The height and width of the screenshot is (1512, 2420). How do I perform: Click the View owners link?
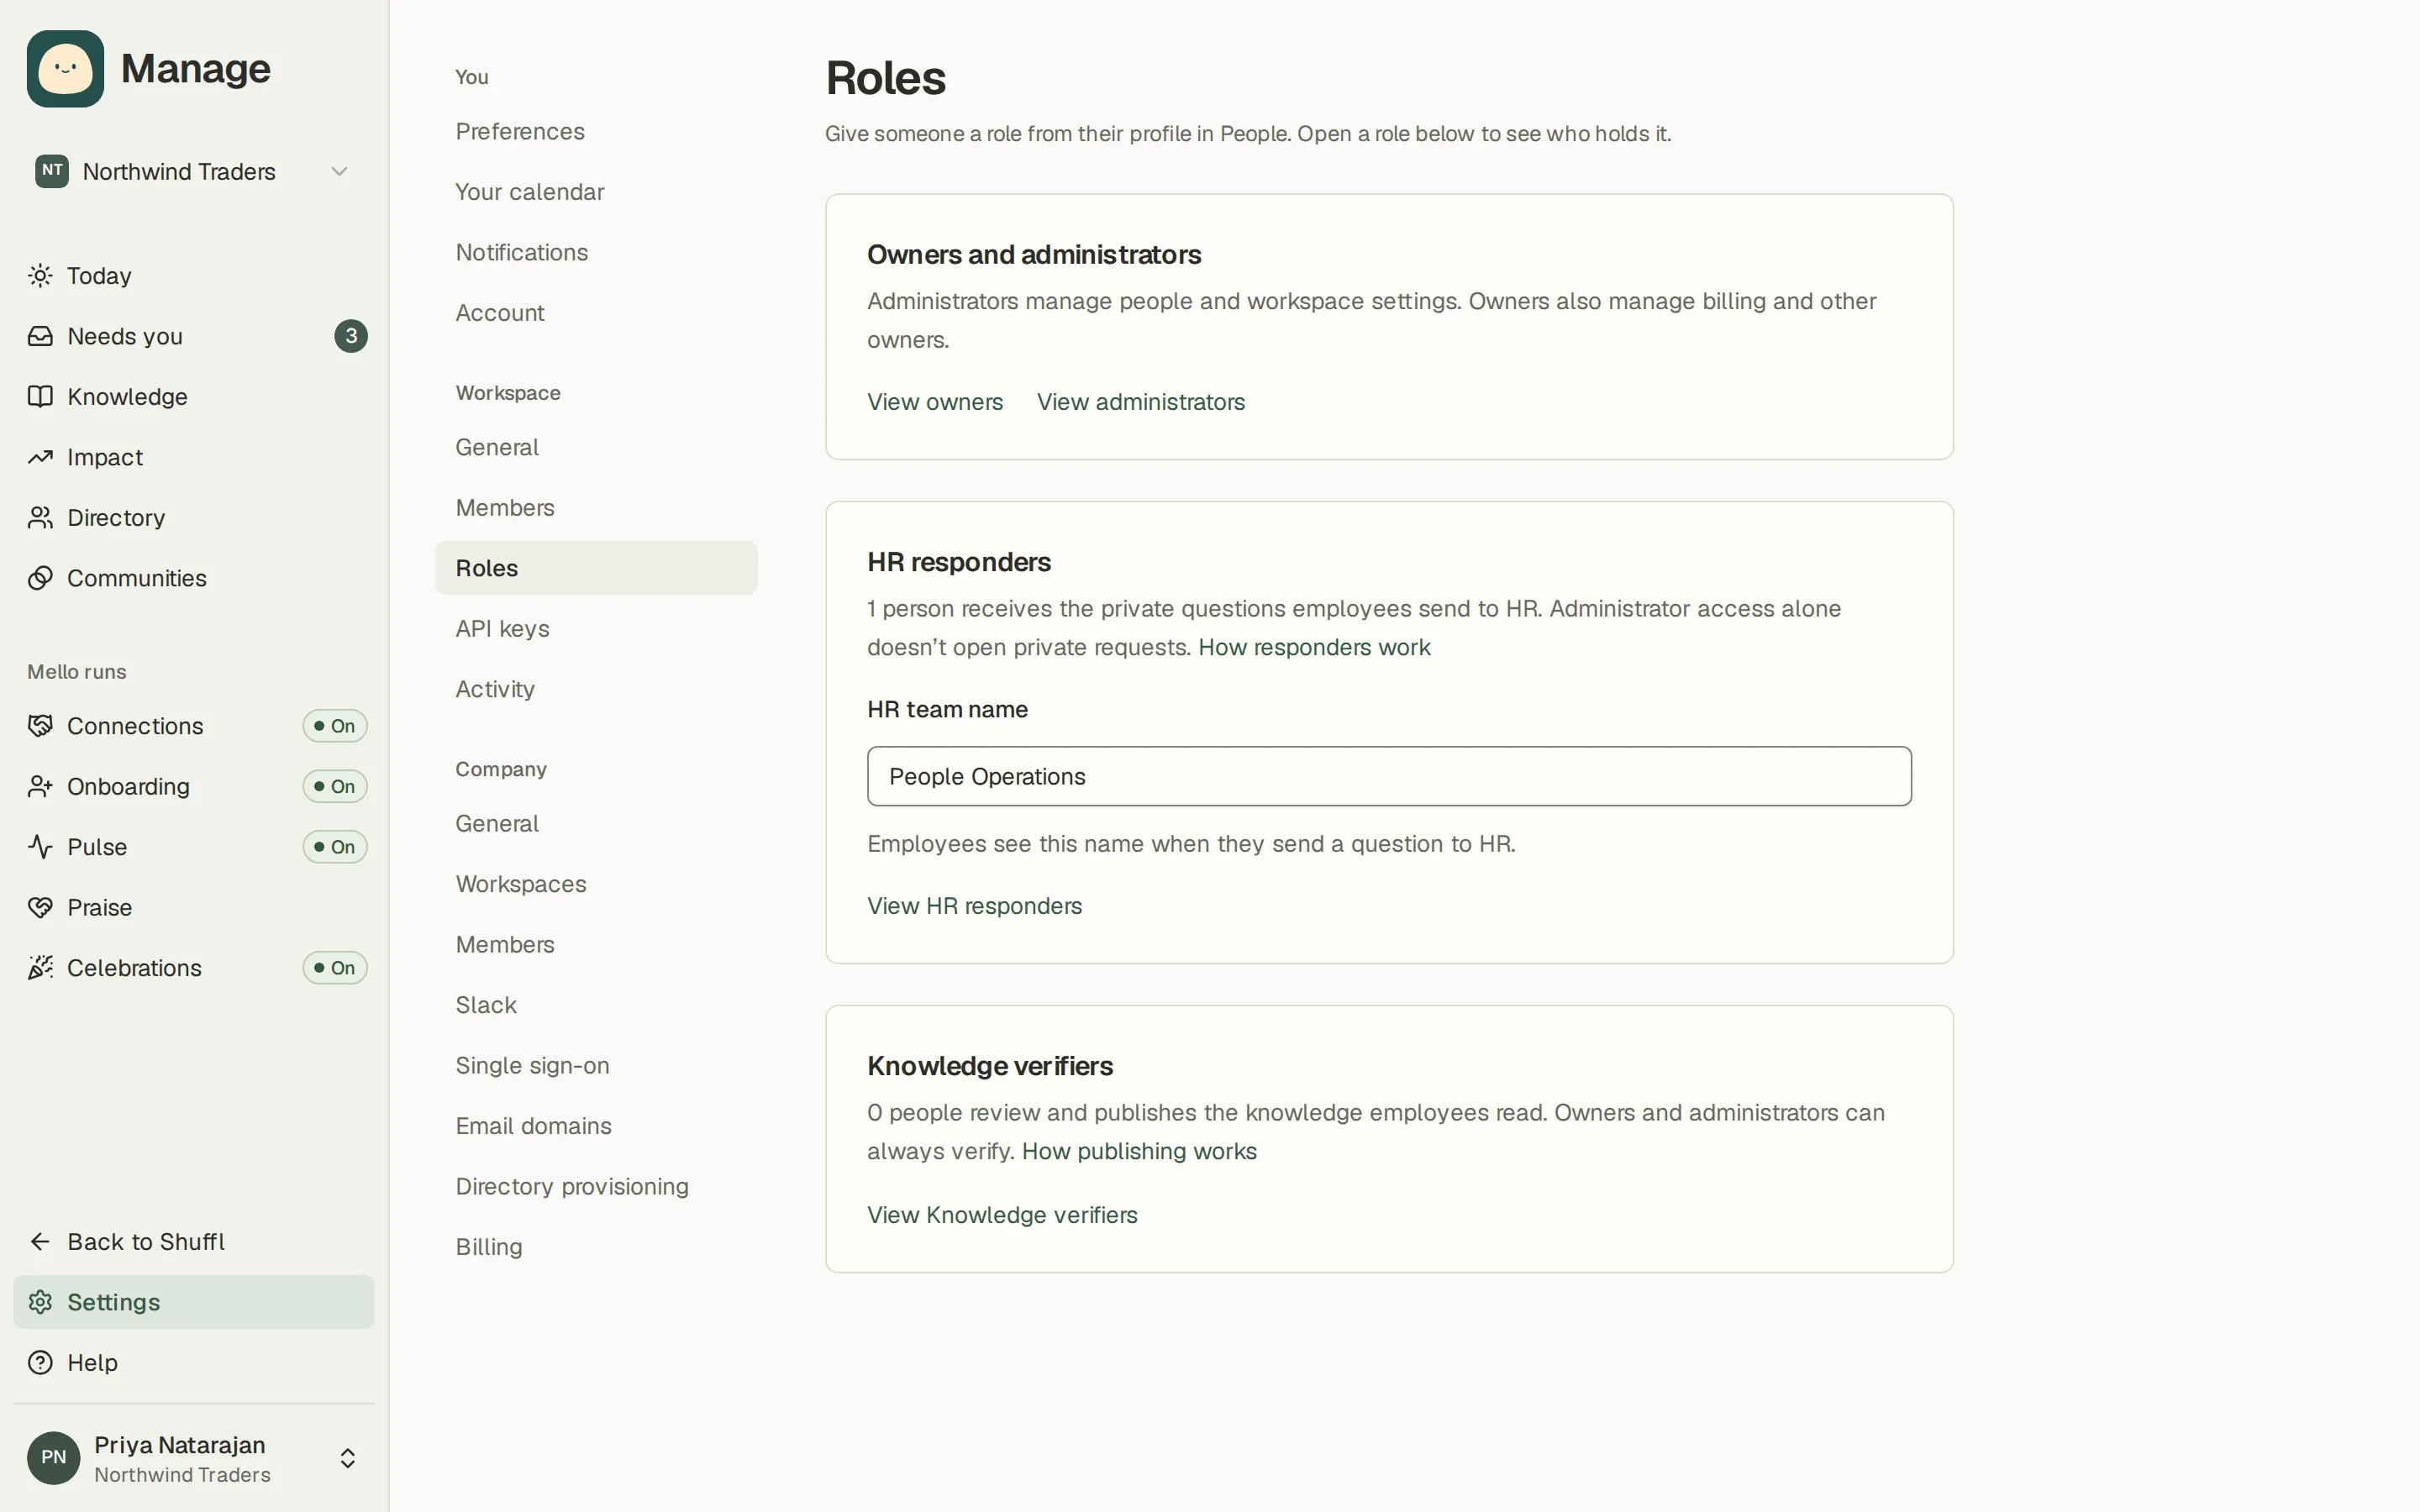pos(935,402)
